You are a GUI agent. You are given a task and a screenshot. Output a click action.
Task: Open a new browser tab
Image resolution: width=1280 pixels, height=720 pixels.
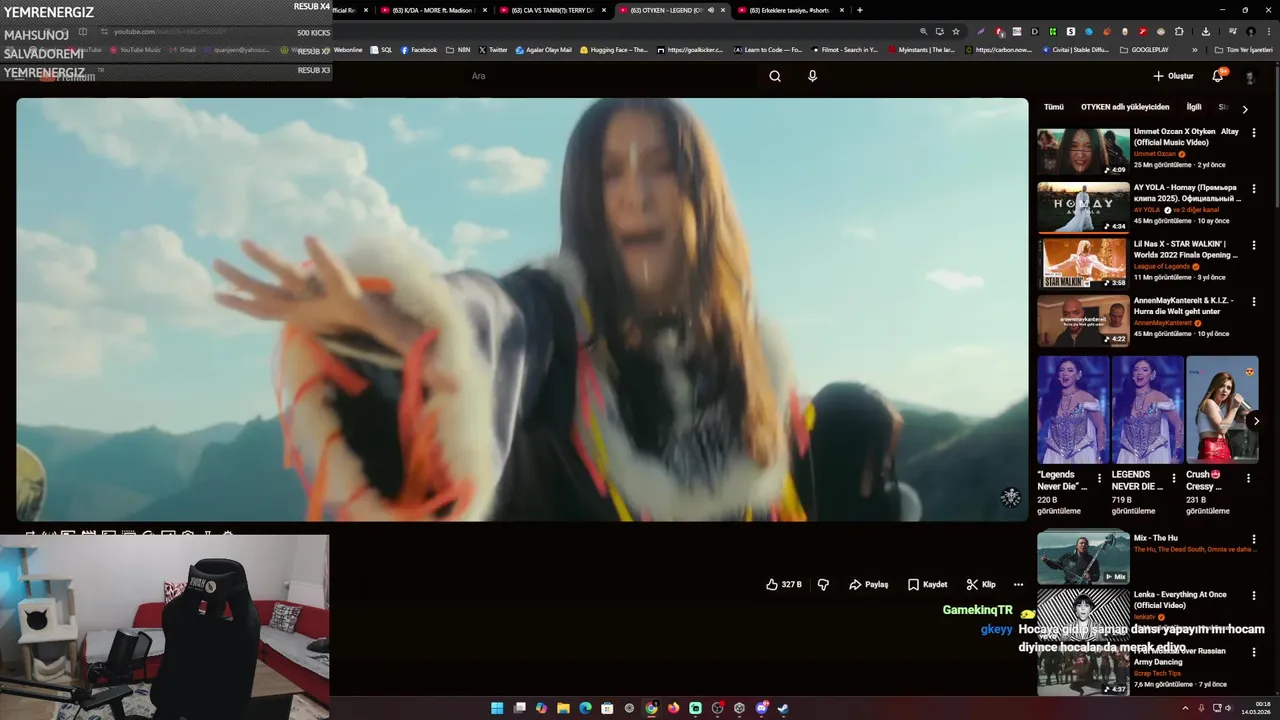(x=860, y=10)
